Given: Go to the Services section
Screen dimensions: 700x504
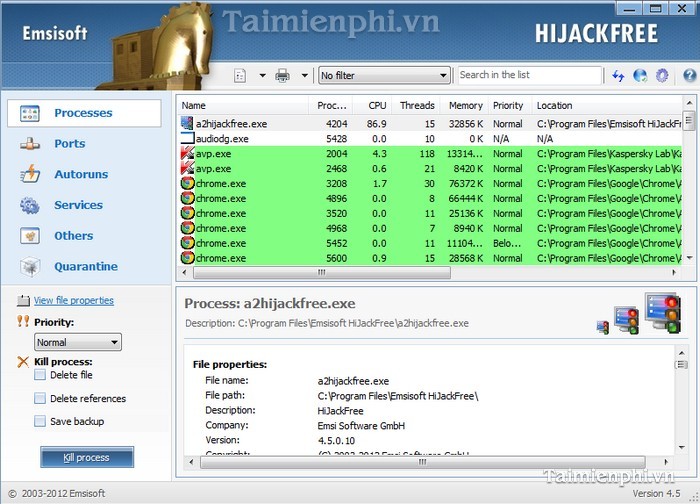Looking at the screenshot, I should coord(78,205).
